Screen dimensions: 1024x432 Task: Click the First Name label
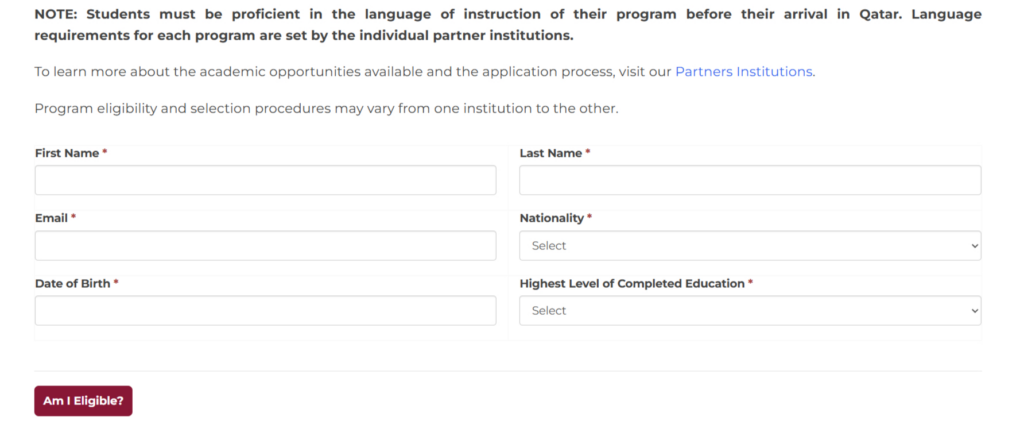pos(66,153)
